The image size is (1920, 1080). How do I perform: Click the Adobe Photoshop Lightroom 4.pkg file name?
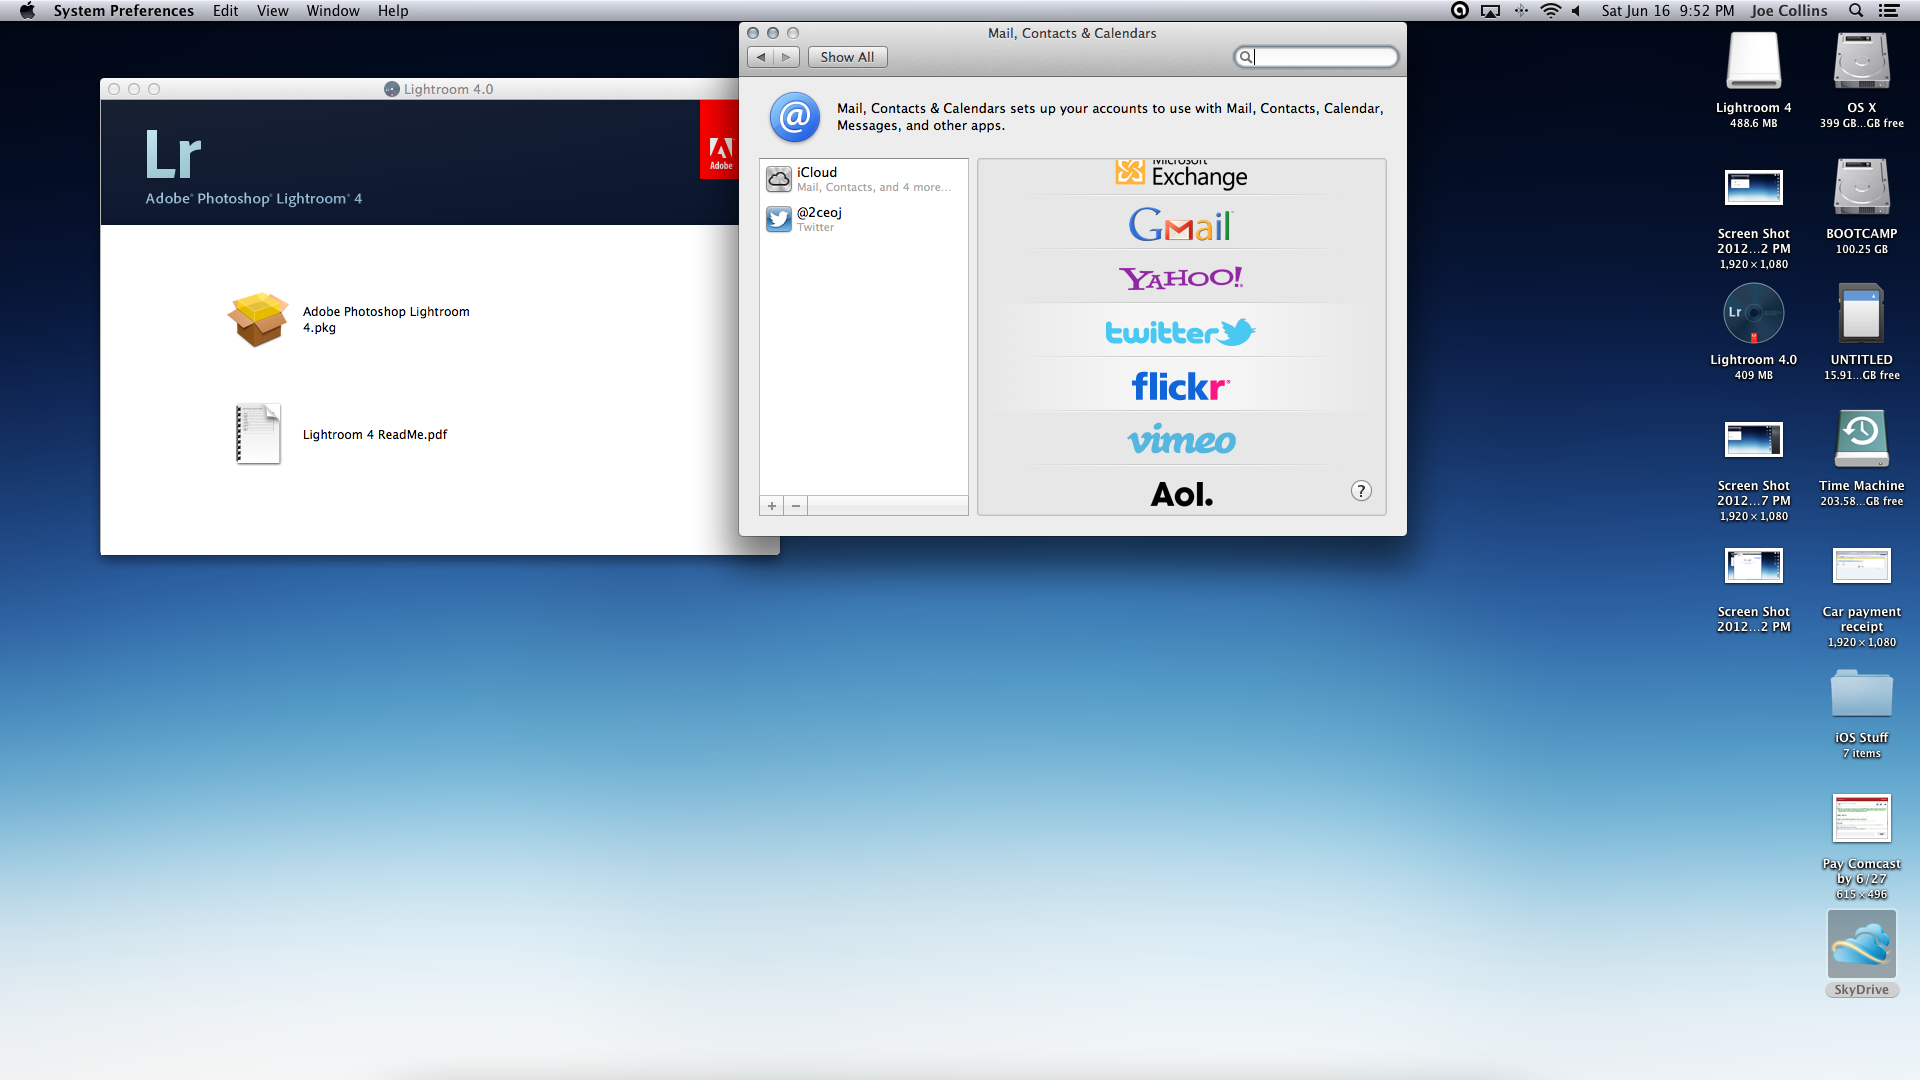[386, 319]
